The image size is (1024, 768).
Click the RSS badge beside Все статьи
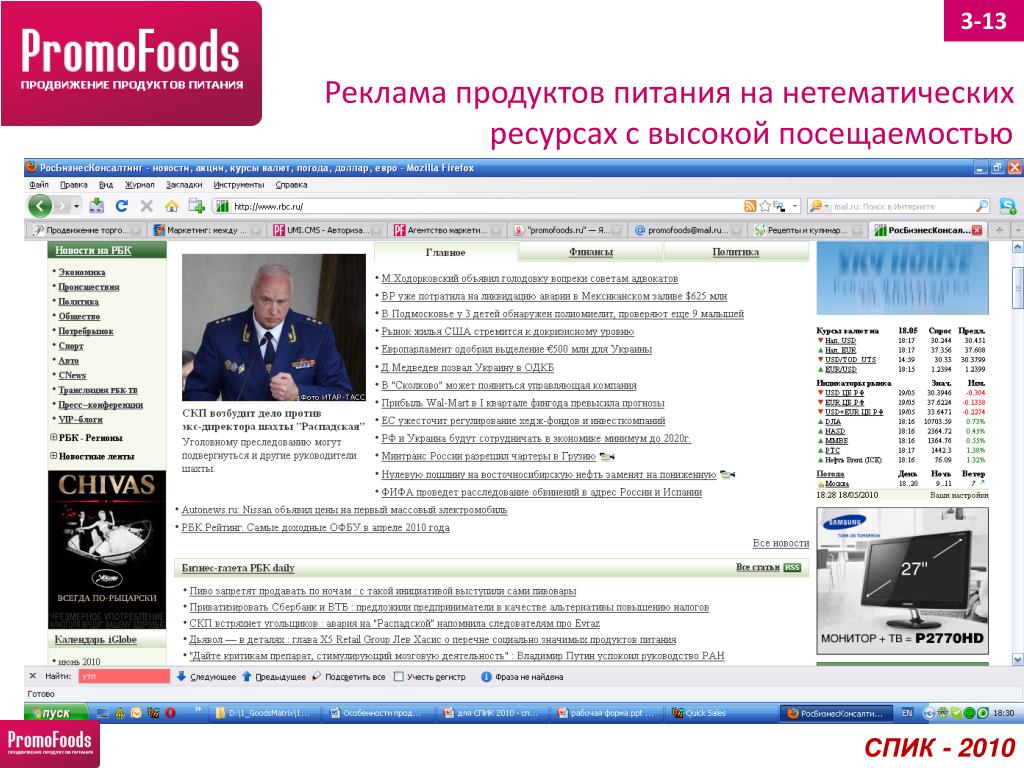pos(792,568)
